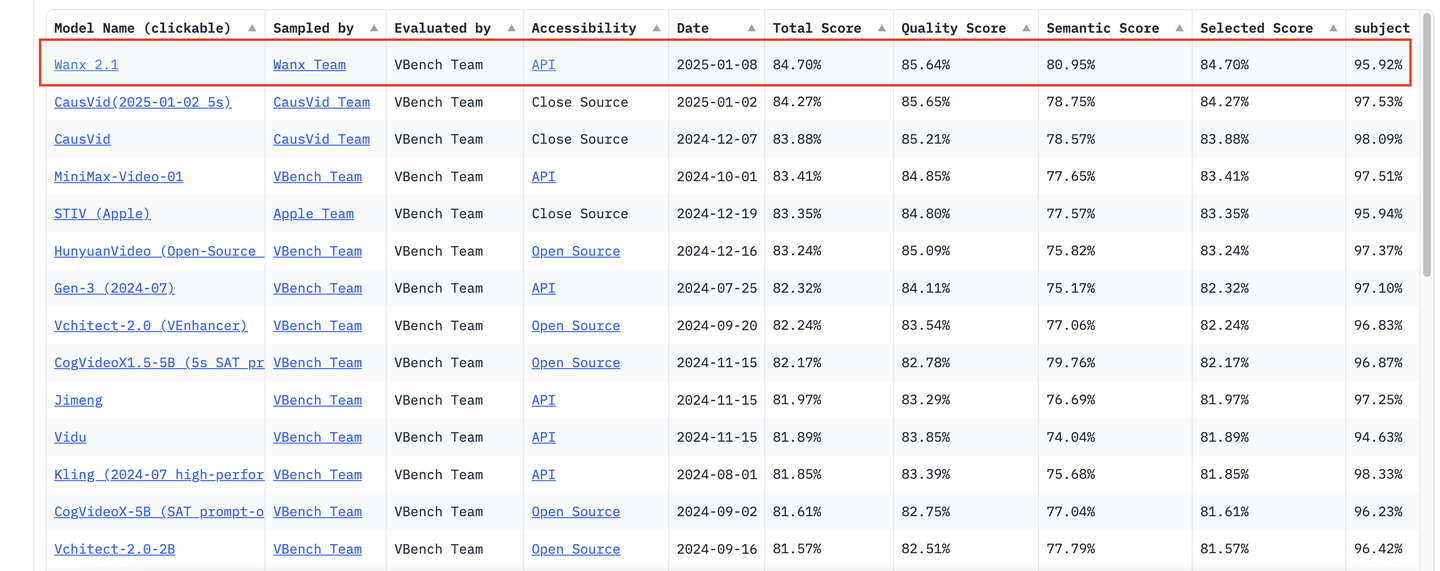Open MiniMax-Video-01 model page

[x=118, y=177]
